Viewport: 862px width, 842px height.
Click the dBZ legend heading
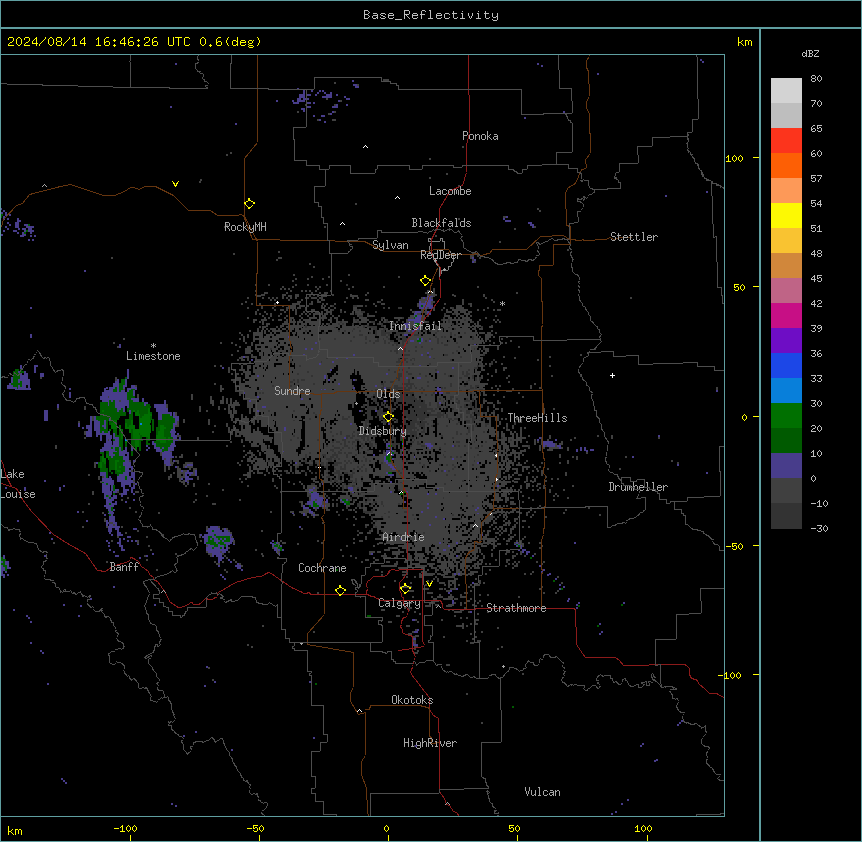810,53
